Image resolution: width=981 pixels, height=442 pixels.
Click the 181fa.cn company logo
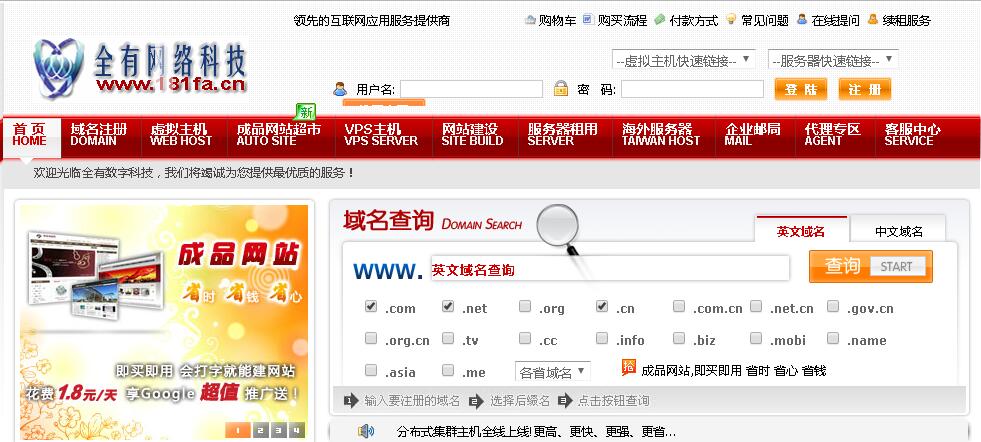pos(140,68)
